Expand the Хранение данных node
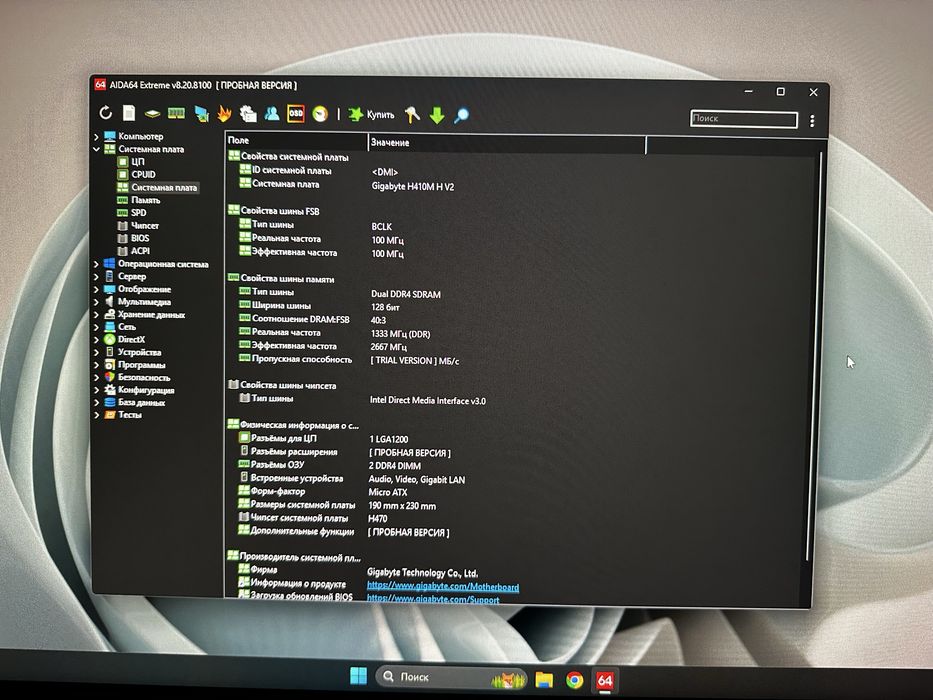This screenshot has width=933, height=700. (96, 314)
